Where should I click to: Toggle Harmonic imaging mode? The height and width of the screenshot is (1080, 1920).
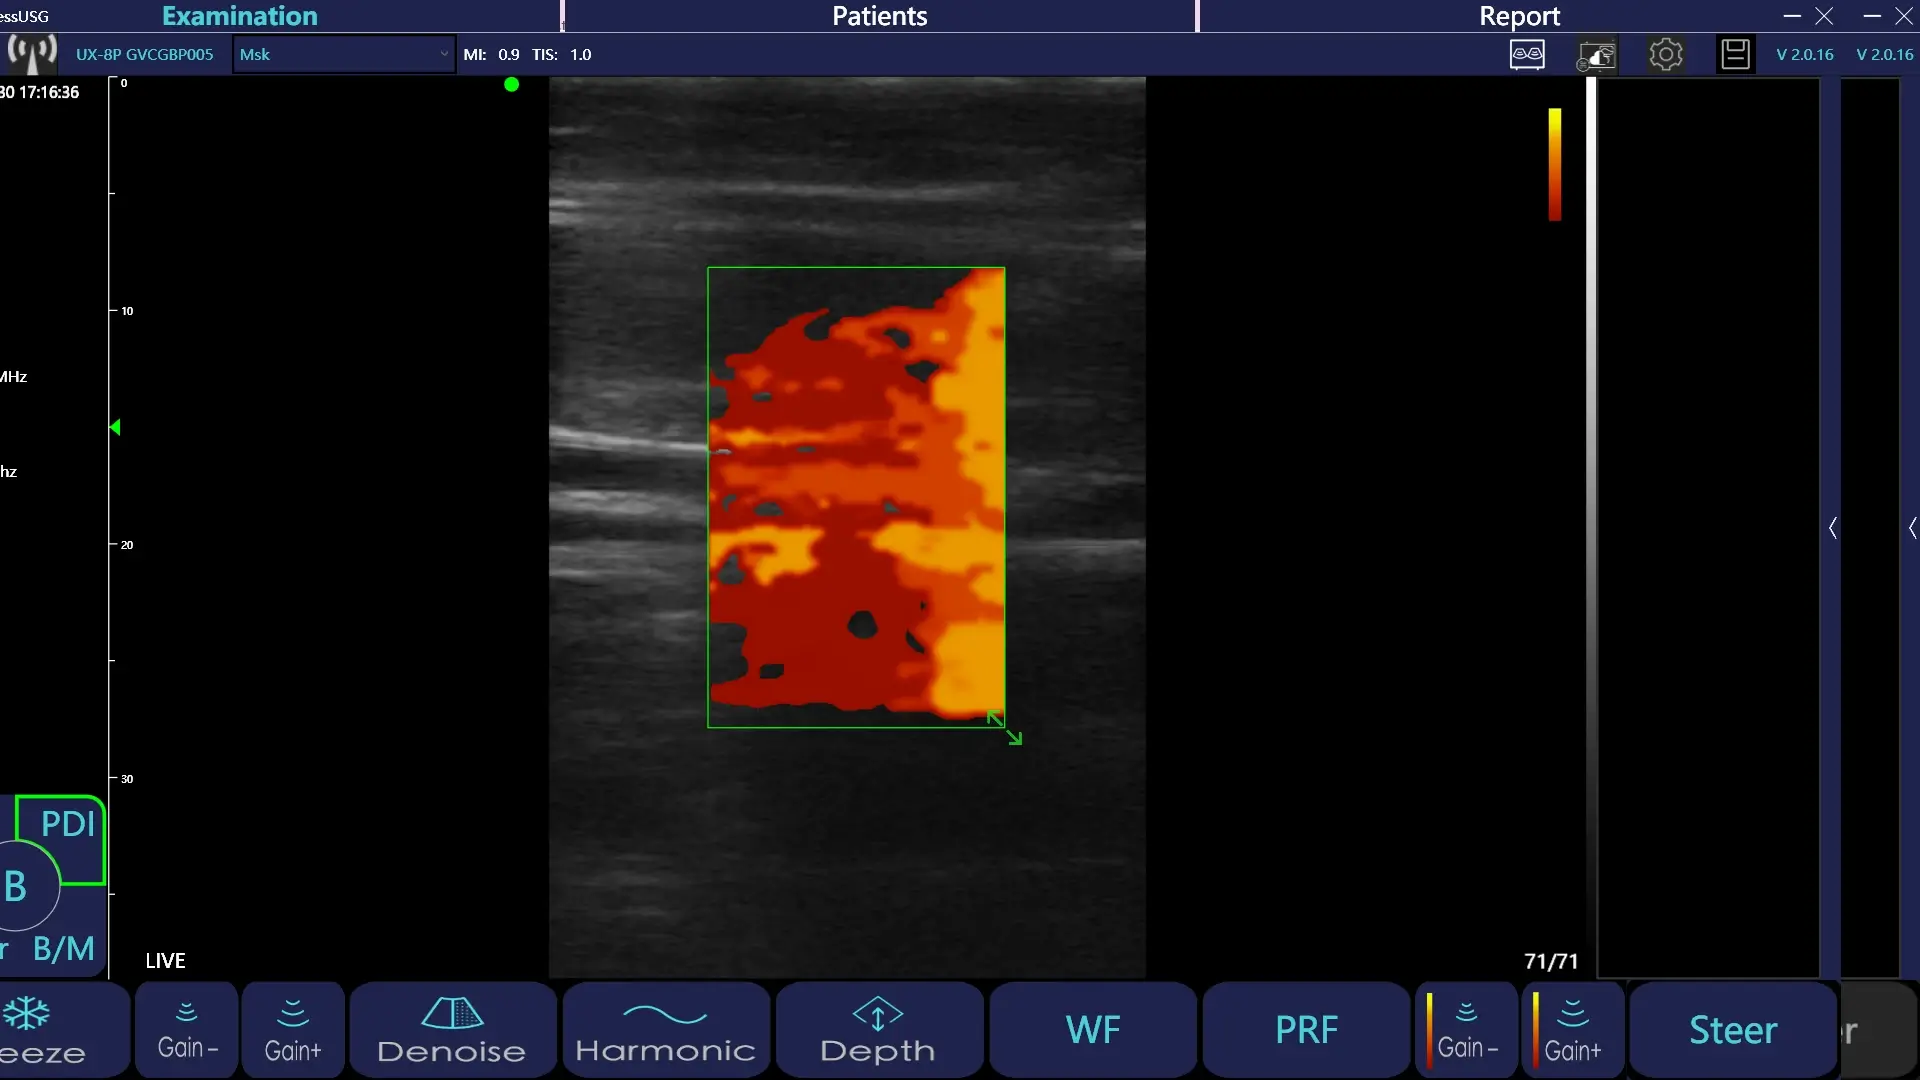[666, 1030]
